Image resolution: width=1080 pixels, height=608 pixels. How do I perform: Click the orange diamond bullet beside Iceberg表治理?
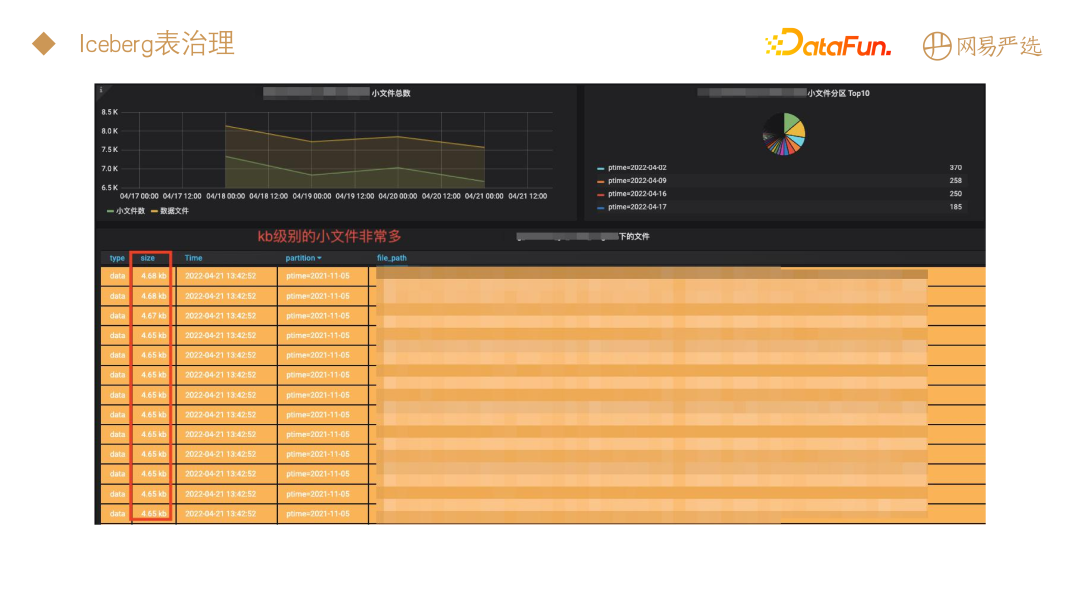pos(43,43)
